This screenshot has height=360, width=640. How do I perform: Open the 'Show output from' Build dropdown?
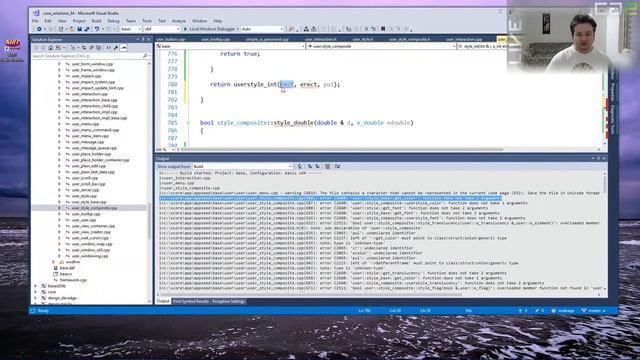(x=242, y=167)
